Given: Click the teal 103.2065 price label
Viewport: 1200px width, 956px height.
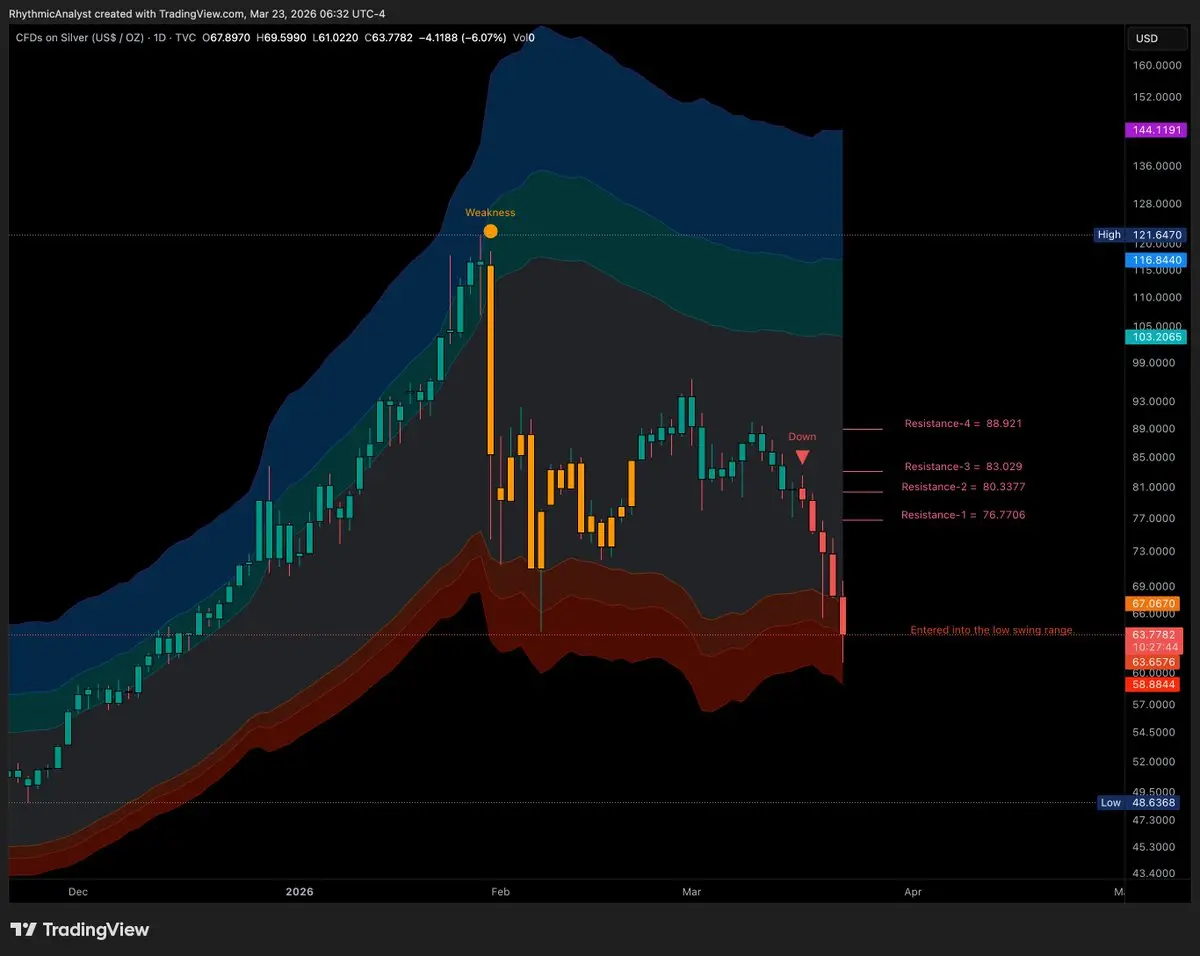Looking at the screenshot, I should click(1155, 337).
